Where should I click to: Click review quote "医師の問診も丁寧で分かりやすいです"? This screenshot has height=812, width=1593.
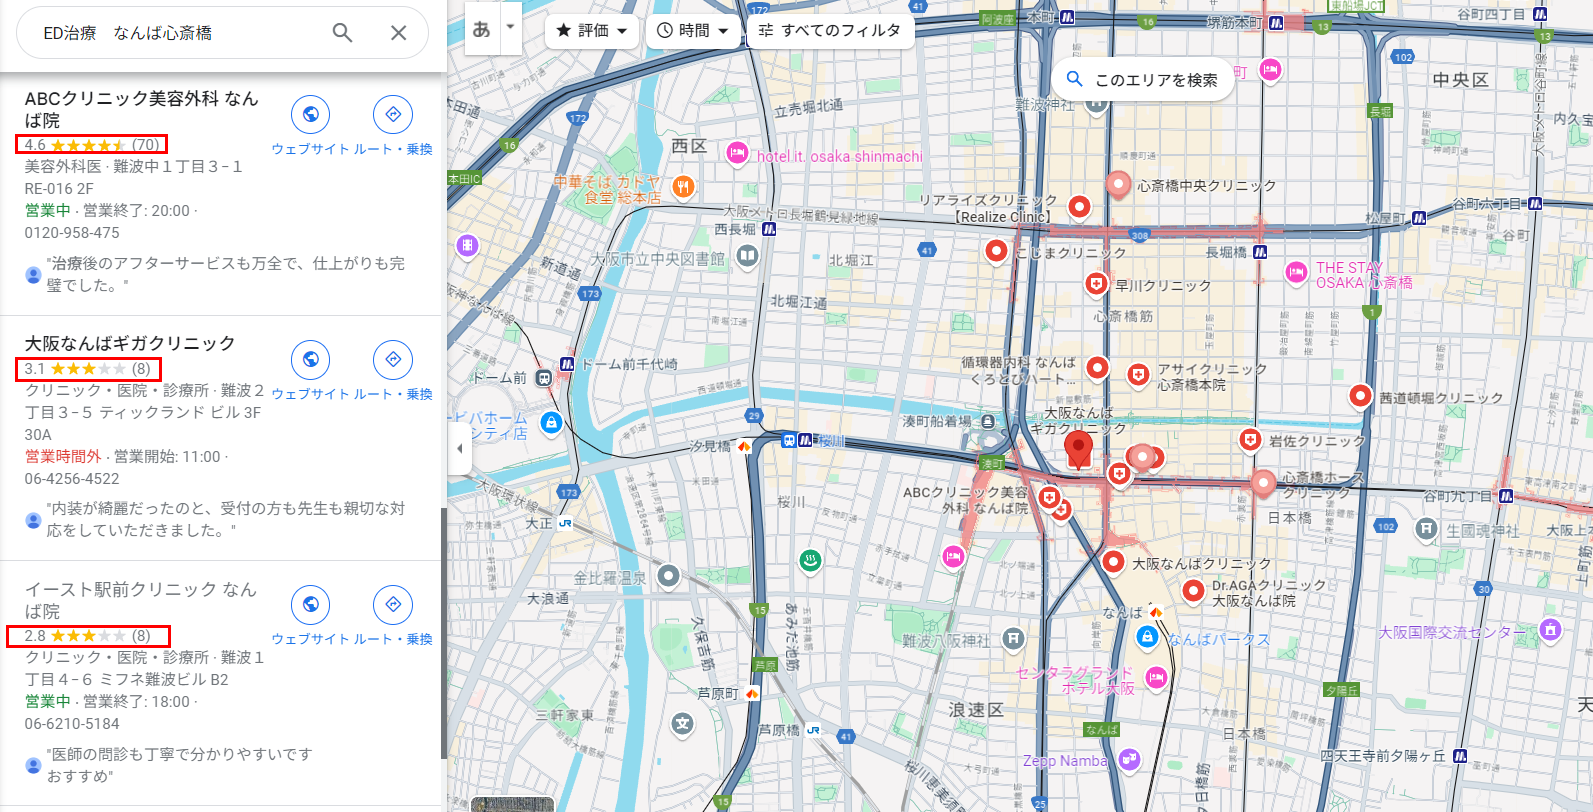point(180,765)
